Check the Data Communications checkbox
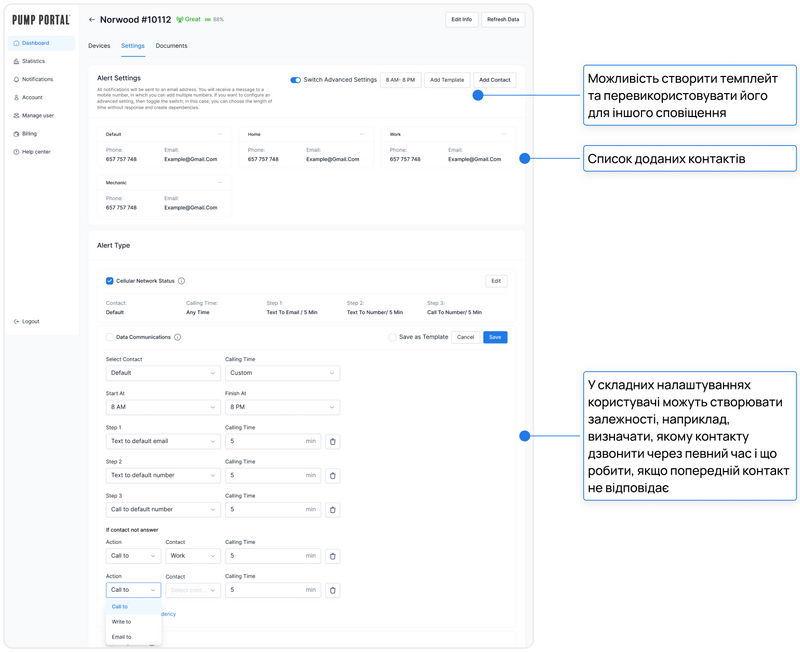 (x=110, y=337)
